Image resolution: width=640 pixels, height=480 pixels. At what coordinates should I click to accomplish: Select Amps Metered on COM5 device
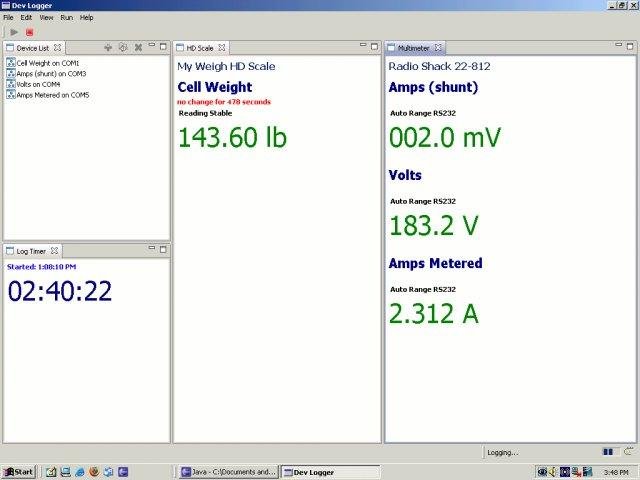53,95
